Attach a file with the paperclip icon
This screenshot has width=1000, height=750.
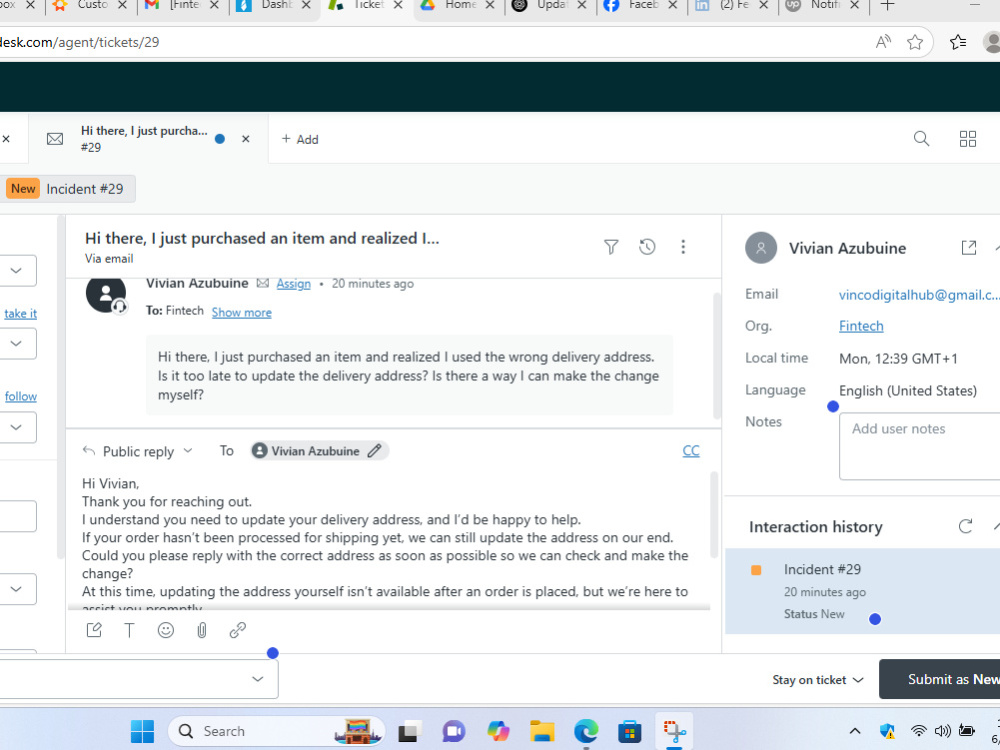pyautogui.click(x=202, y=630)
